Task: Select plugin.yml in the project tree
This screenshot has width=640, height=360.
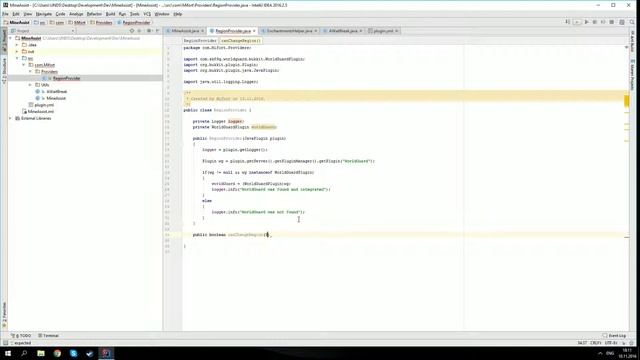Action: click(x=44, y=105)
